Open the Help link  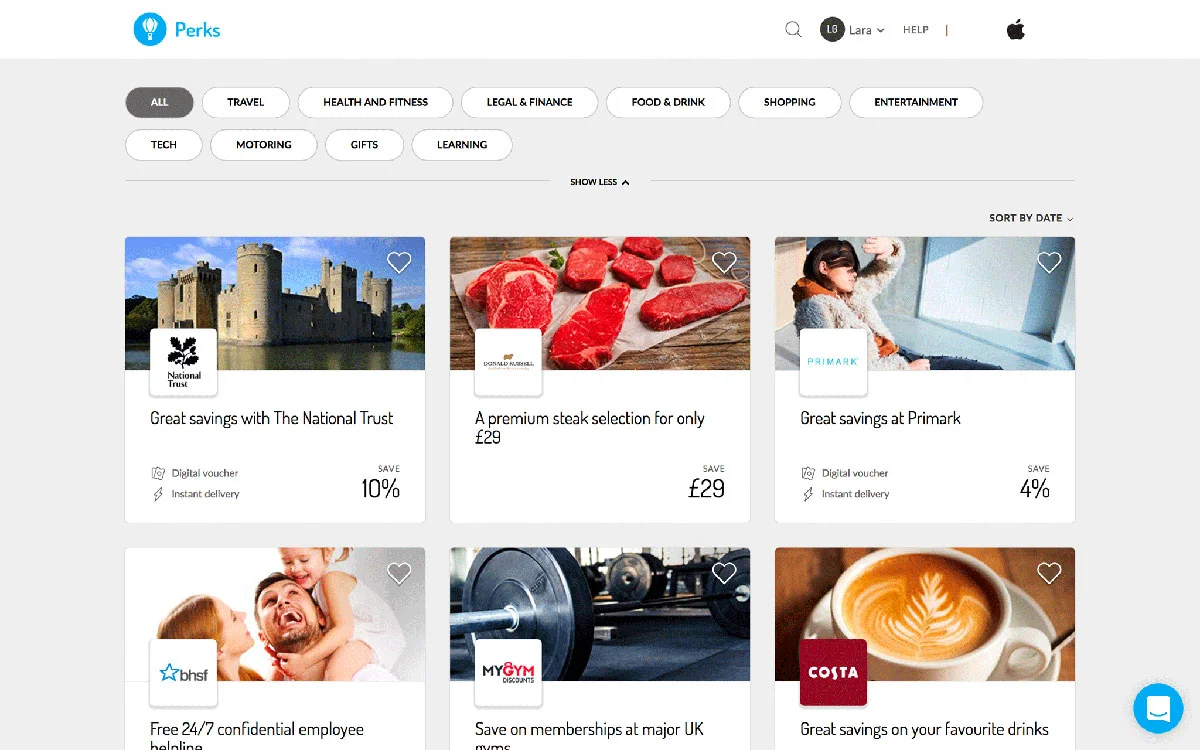click(x=915, y=30)
